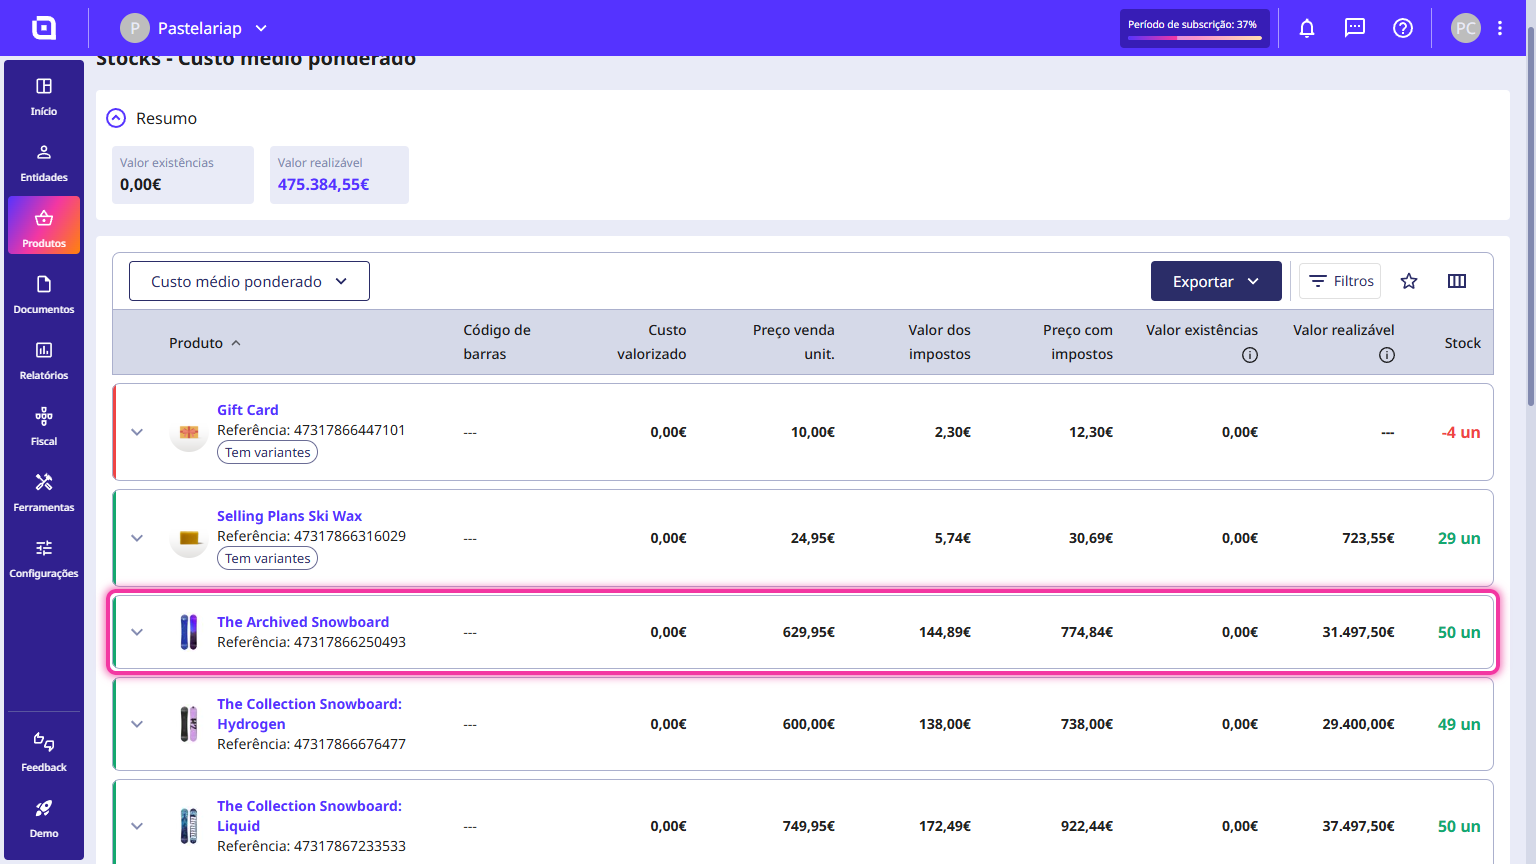This screenshot has width=1536, height=864.
Task: Sort by the Produto column header
Action: click(x=205, y=343)
